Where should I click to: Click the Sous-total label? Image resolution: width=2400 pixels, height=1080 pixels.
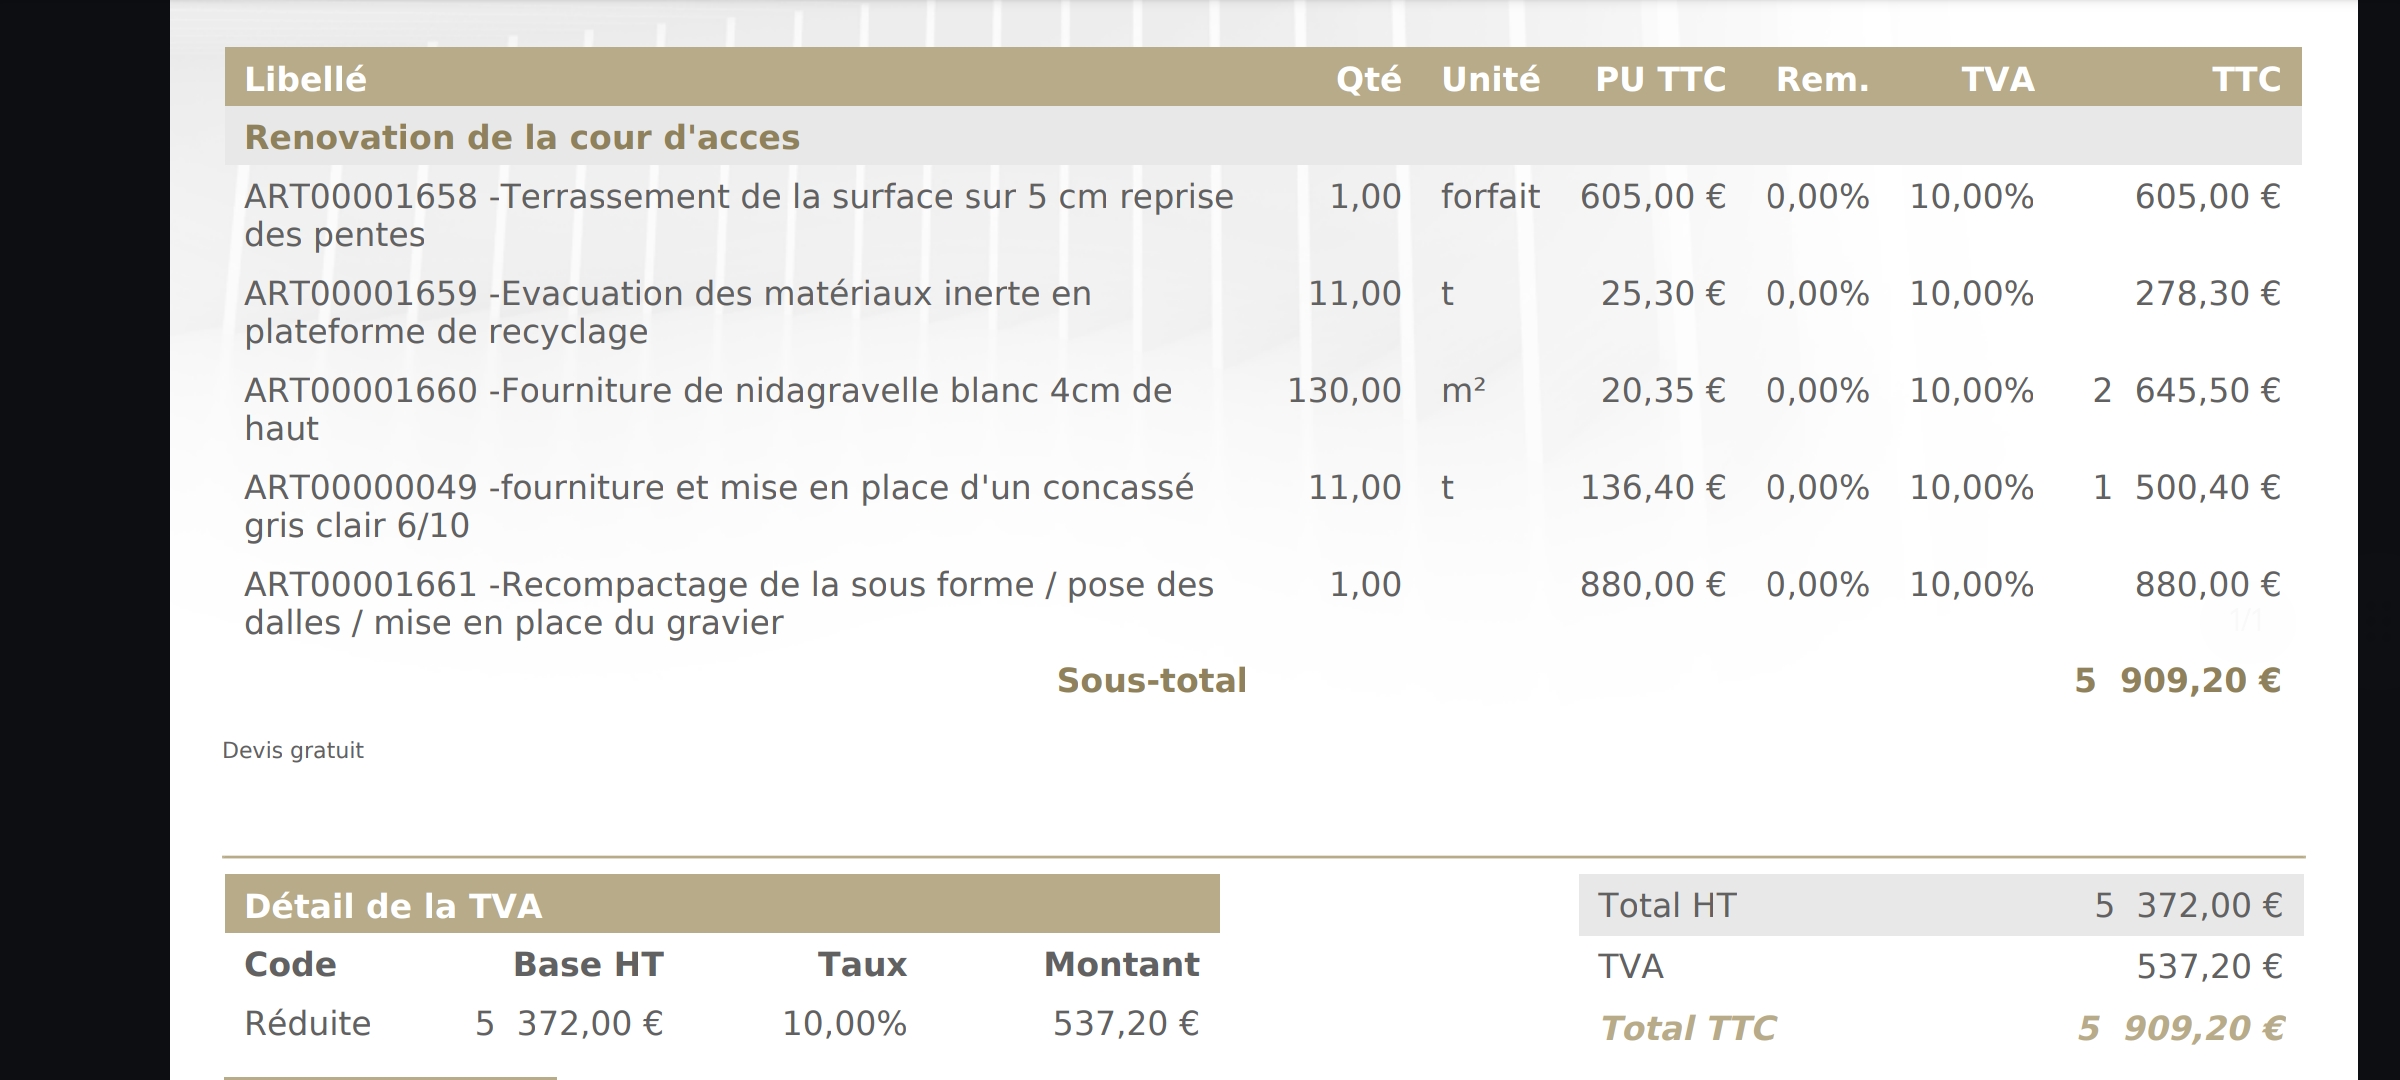pos(1151,680)
